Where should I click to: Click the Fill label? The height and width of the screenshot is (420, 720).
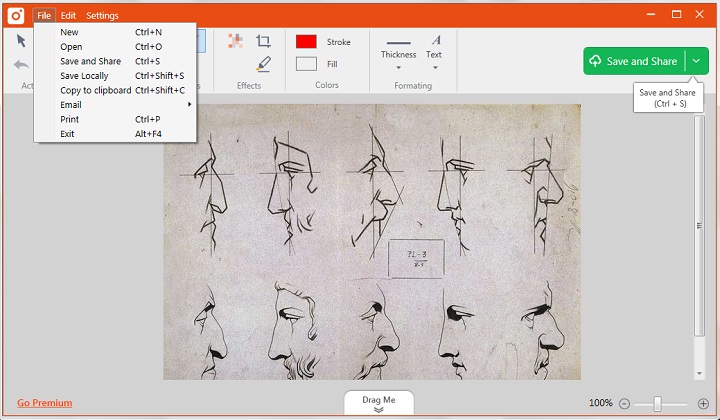tap(332, 64)
